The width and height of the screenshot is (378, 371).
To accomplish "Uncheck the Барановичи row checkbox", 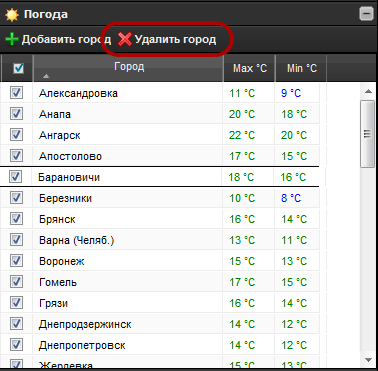I will click(15, 177).
